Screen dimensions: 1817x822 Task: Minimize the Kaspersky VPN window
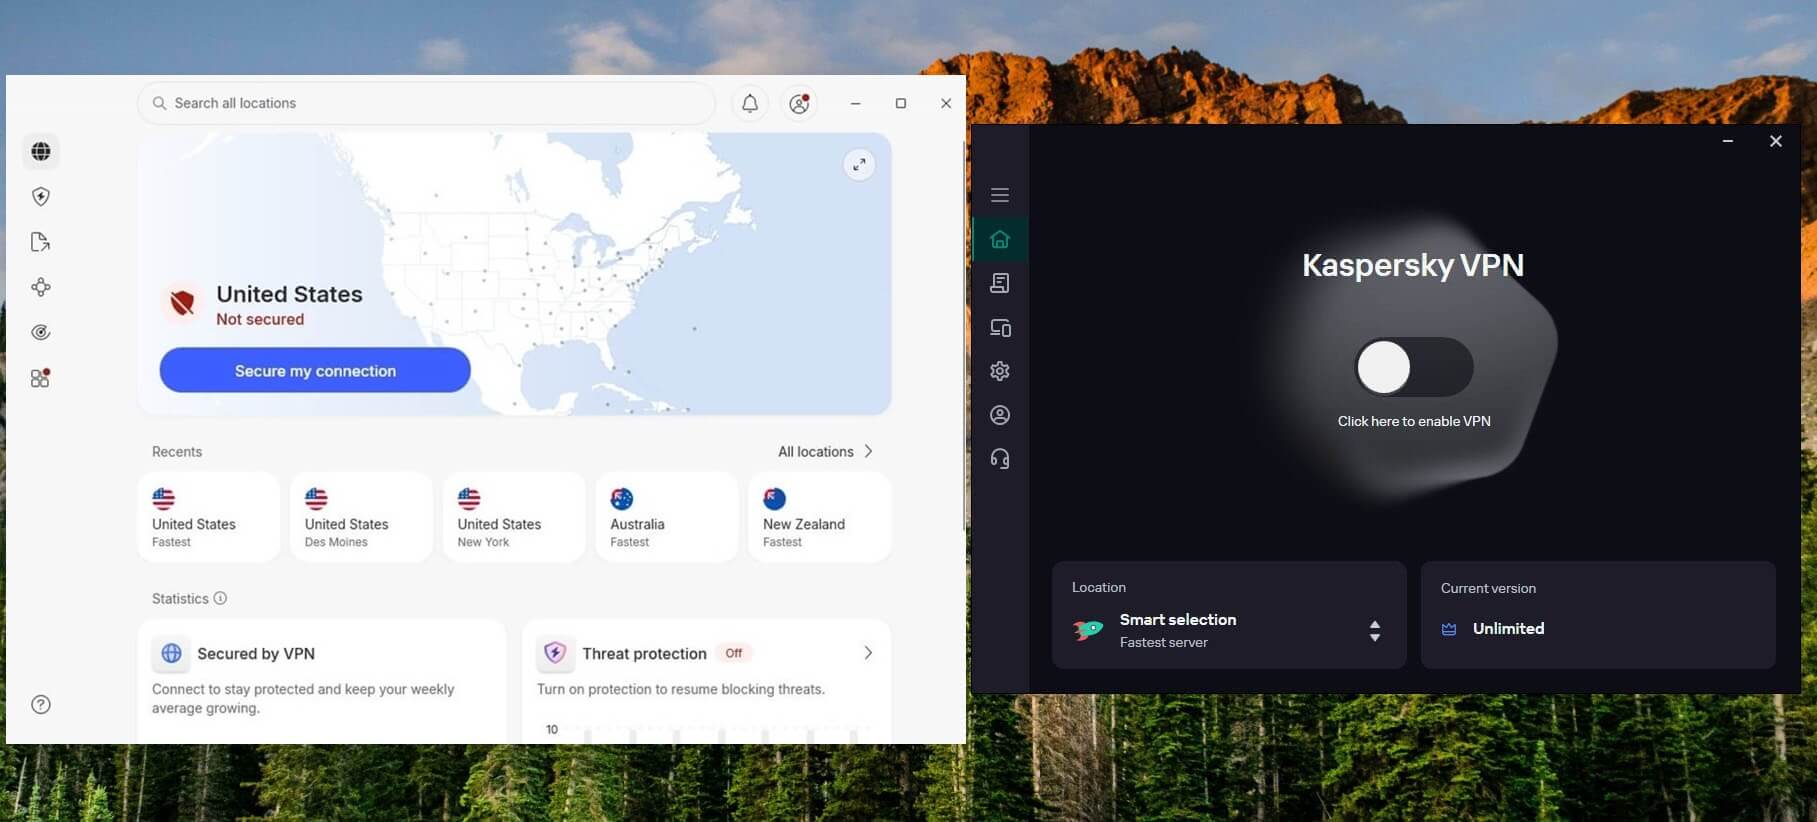[x=1727, y=141]
